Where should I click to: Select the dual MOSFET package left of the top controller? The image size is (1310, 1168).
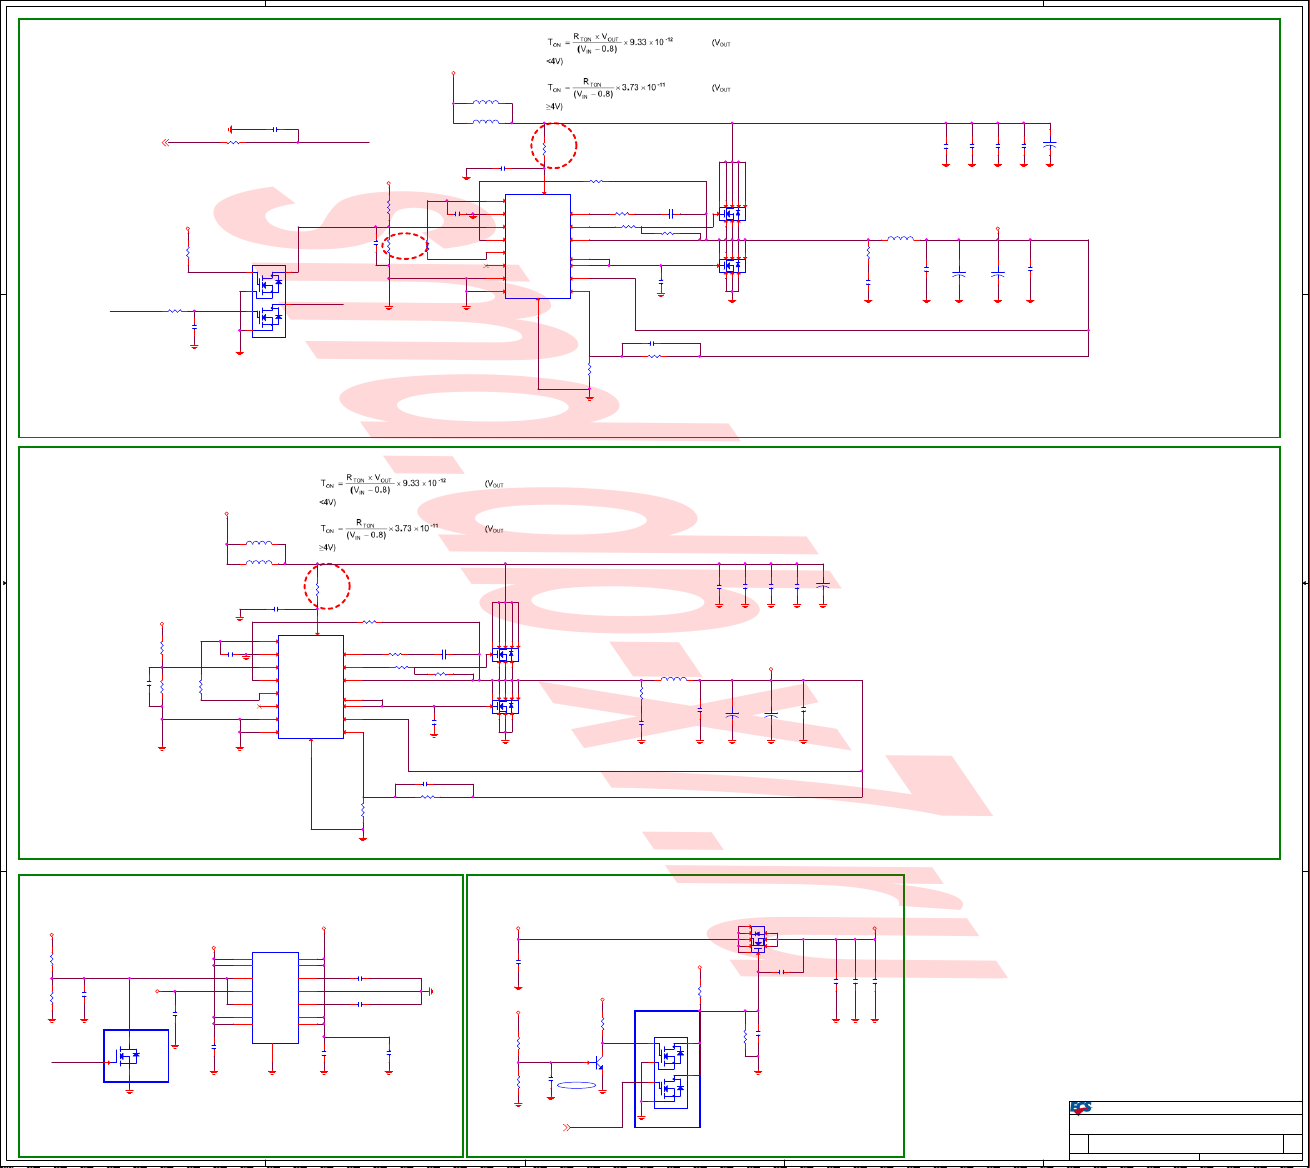pos(269,301)
